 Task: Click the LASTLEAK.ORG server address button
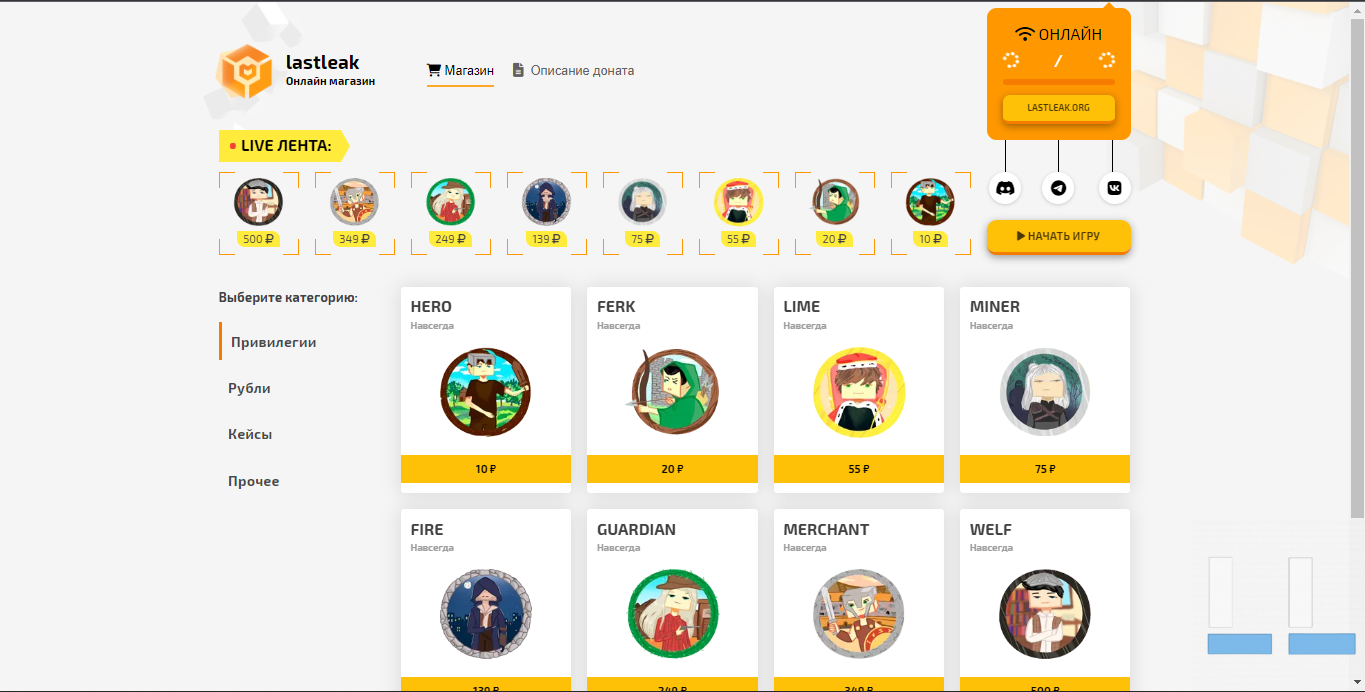[x=1059, y=107]
